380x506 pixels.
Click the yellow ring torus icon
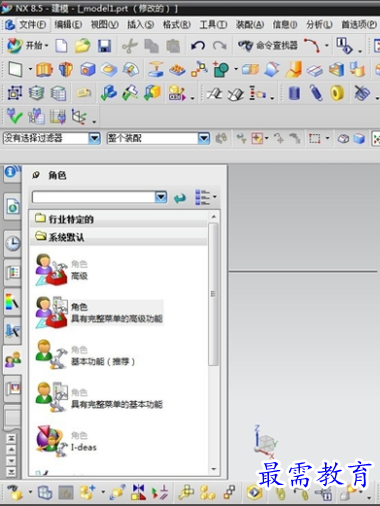pyautogui.click(x=337, y=93)
